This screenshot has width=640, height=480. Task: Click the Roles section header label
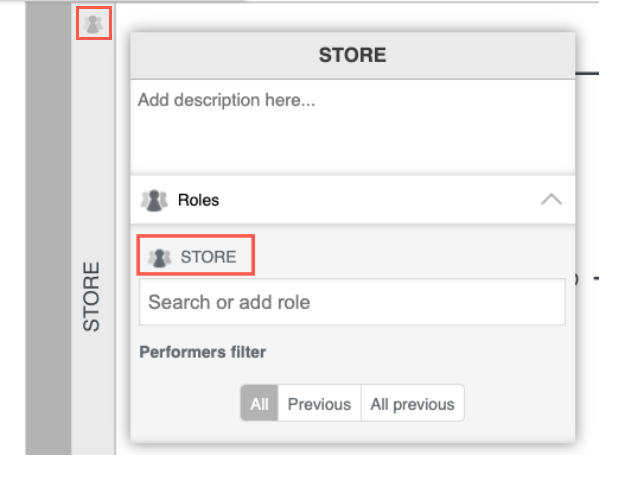[x=198, y=200]
